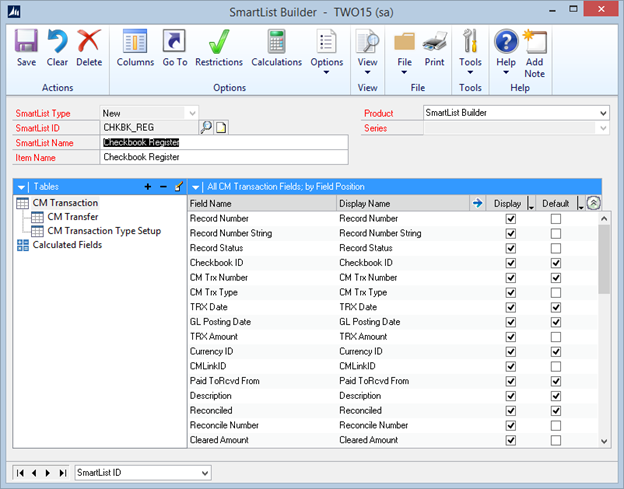Check Default for Reconcile Number
Screen dimensions: 624x489
click(x=556, y=425)
